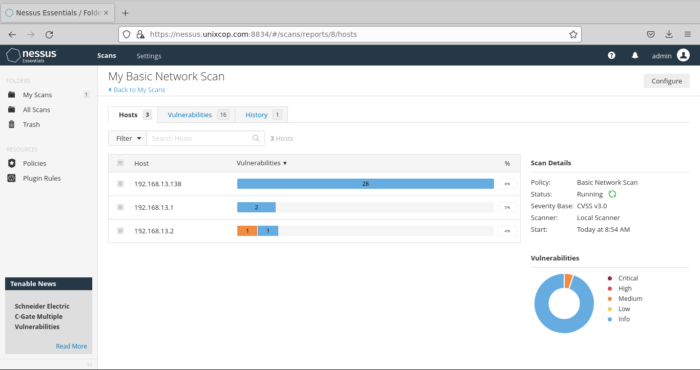Follow the Back to My Scans link
The width and height of the screenshot is (700, 370).
tap(137, 90)
